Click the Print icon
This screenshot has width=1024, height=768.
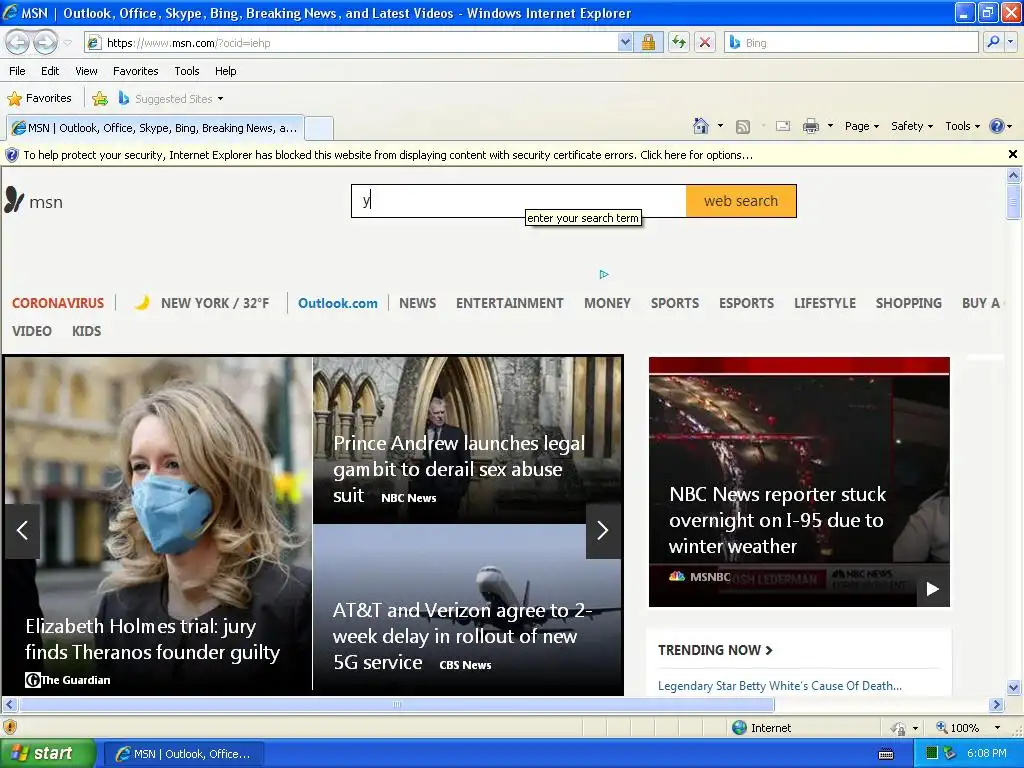tap(810, 126)
